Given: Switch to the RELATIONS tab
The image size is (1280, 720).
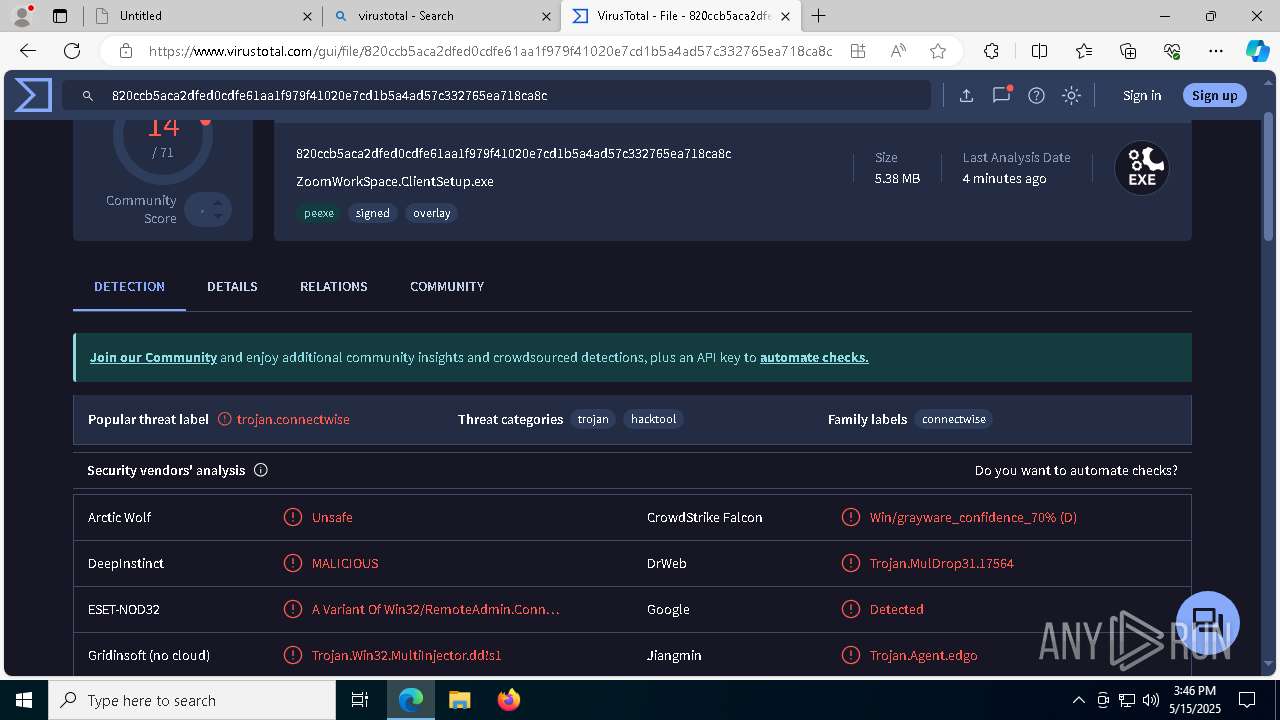Looking at the screenshot, I should tap(334, 287).
